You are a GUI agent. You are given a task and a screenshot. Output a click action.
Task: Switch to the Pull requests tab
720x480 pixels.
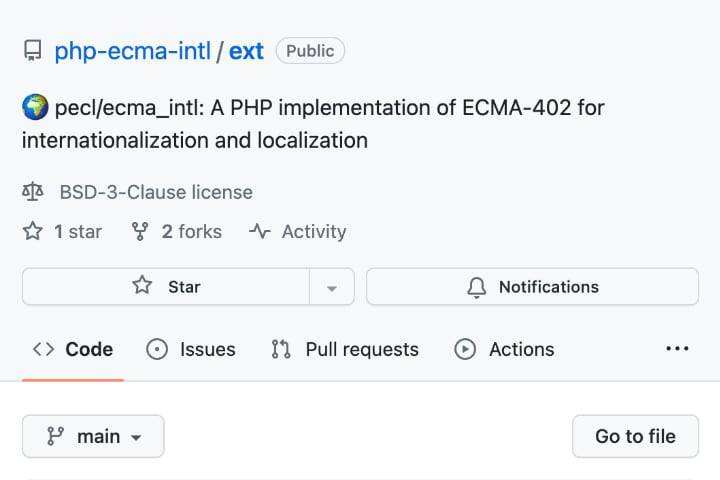pyautogui.click(x=345, y=350)
